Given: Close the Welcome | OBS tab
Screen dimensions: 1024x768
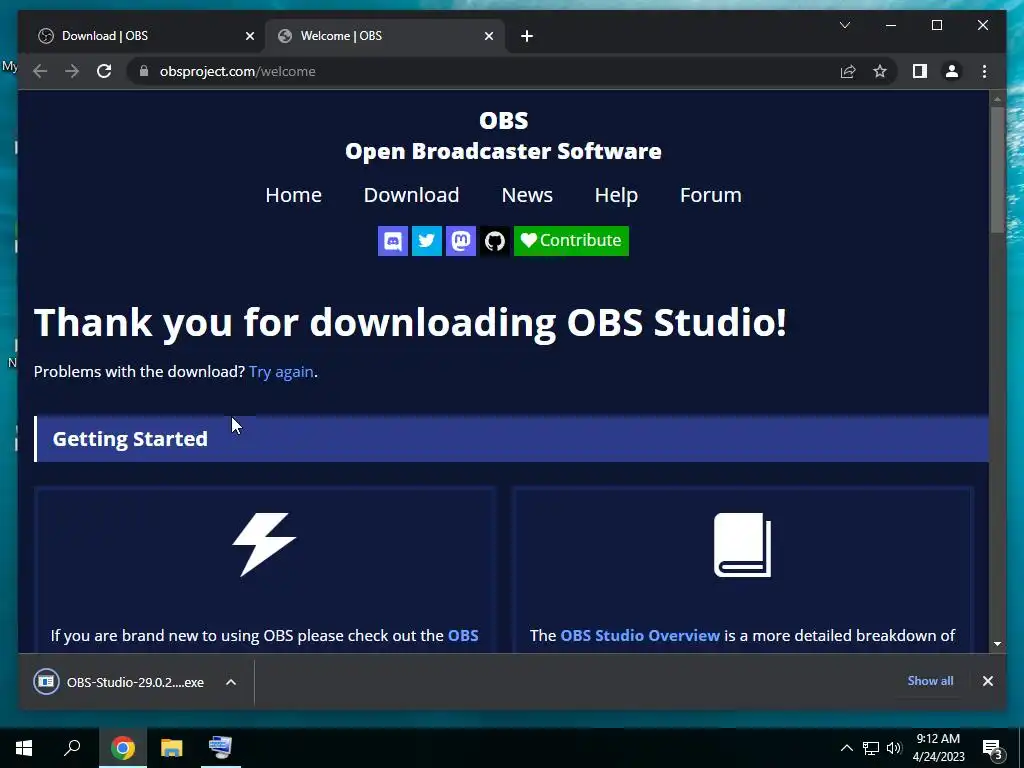Looking at the screenshot, I should 488,36.
